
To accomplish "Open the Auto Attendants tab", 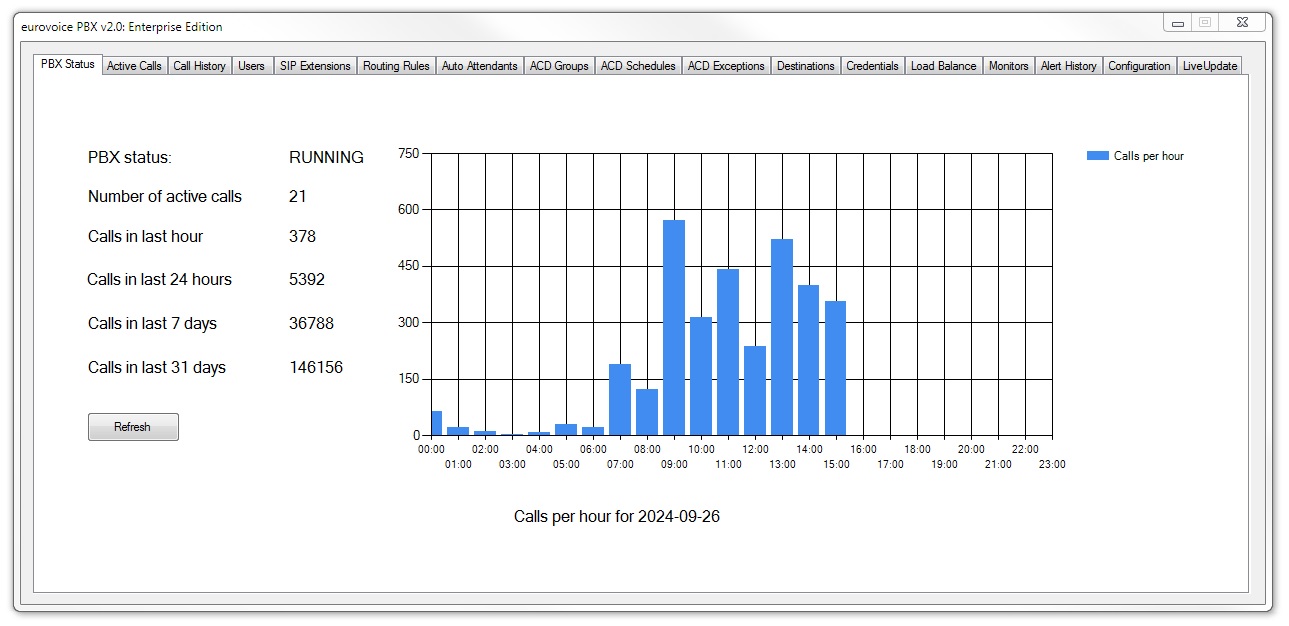I will (480, 66).
